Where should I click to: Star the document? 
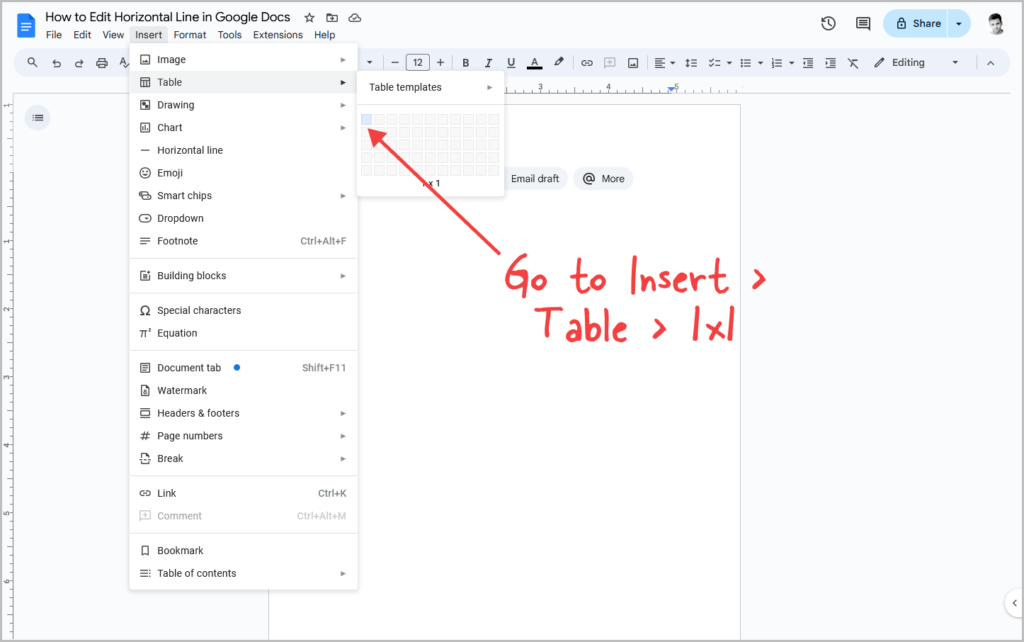click(310, 17)
